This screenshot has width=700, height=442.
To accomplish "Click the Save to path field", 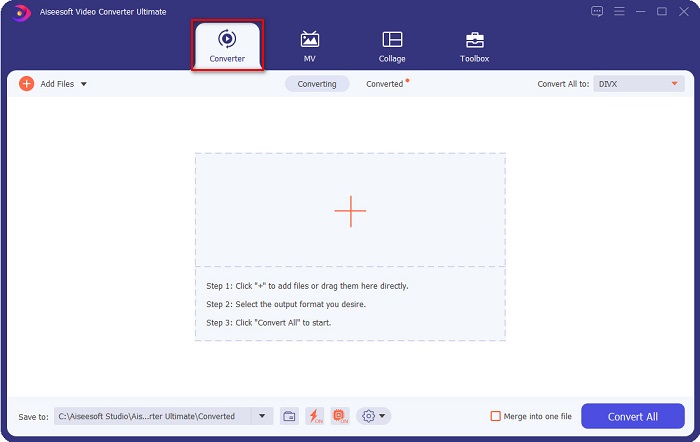I will (x=152, y=416).
